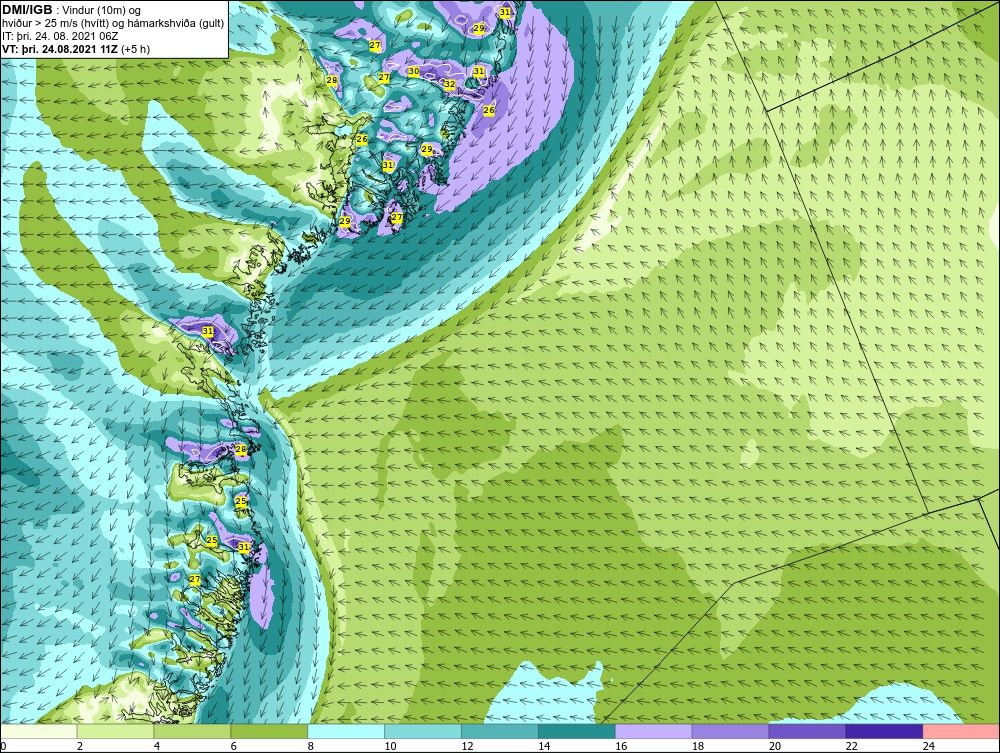
Task: Click the bold DMI/IGB title text
Action: point(27,10)
